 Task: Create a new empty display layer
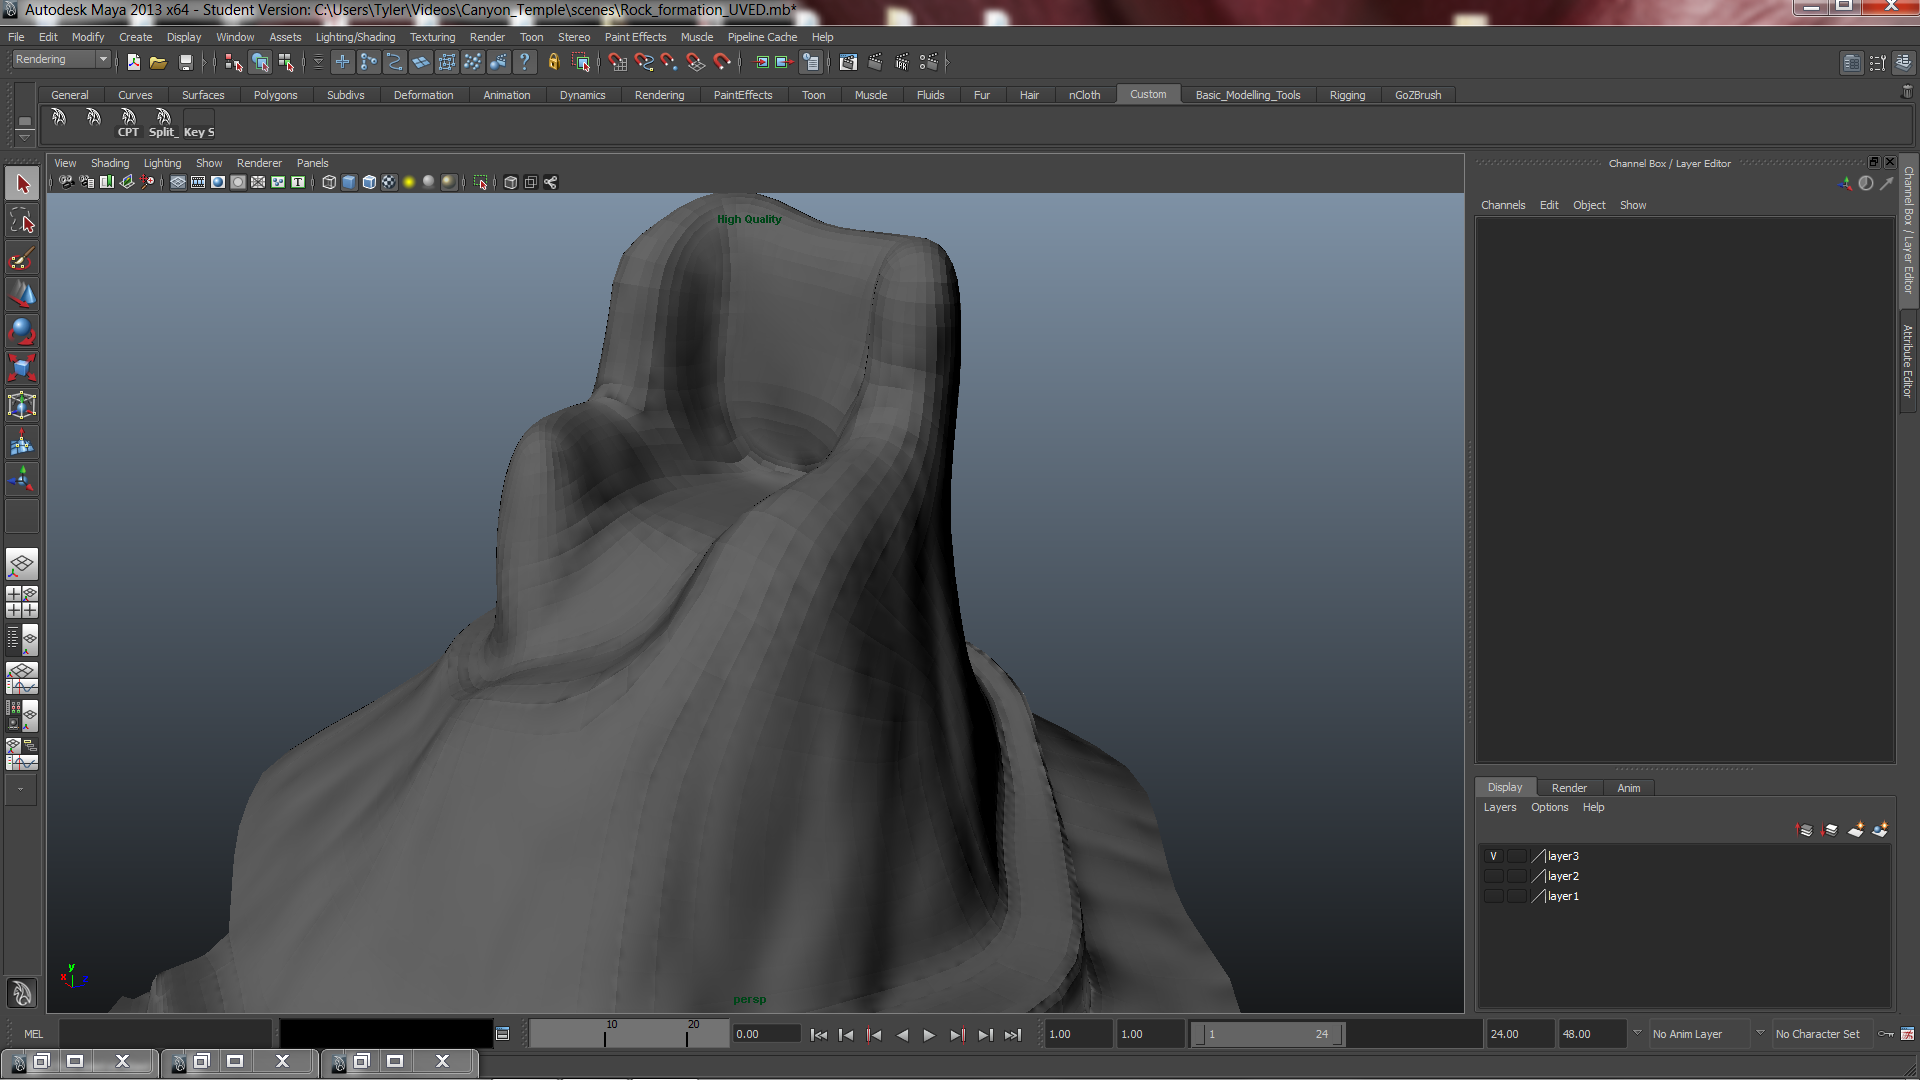1856,830
